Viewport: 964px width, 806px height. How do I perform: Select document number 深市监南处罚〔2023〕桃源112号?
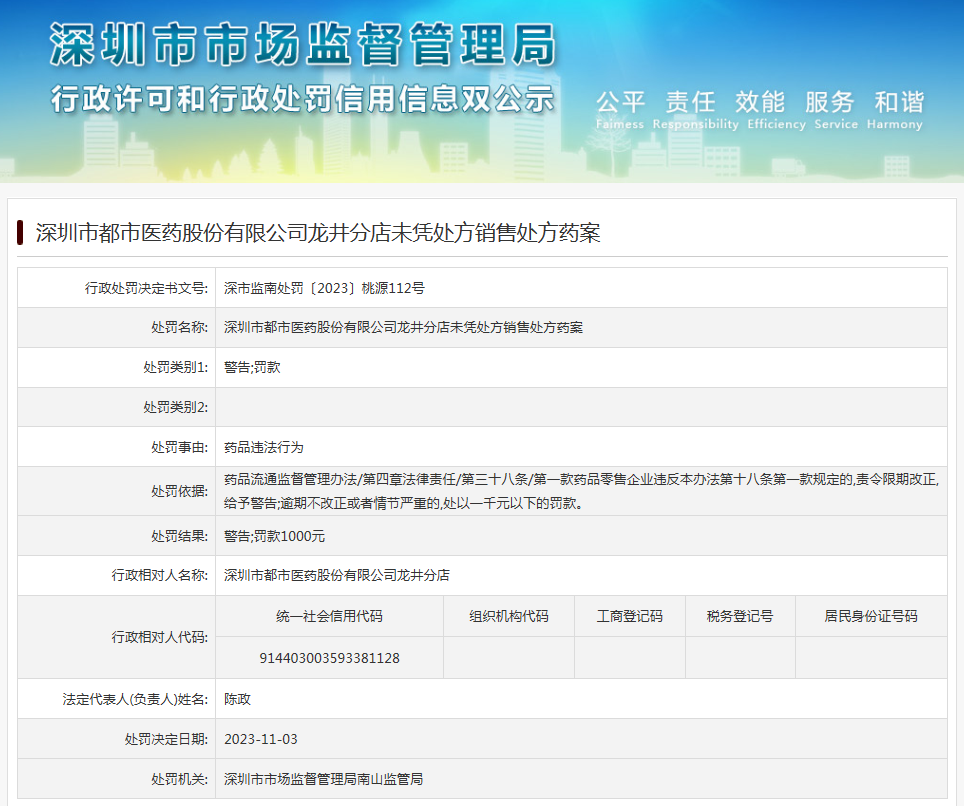click(324, 288)
